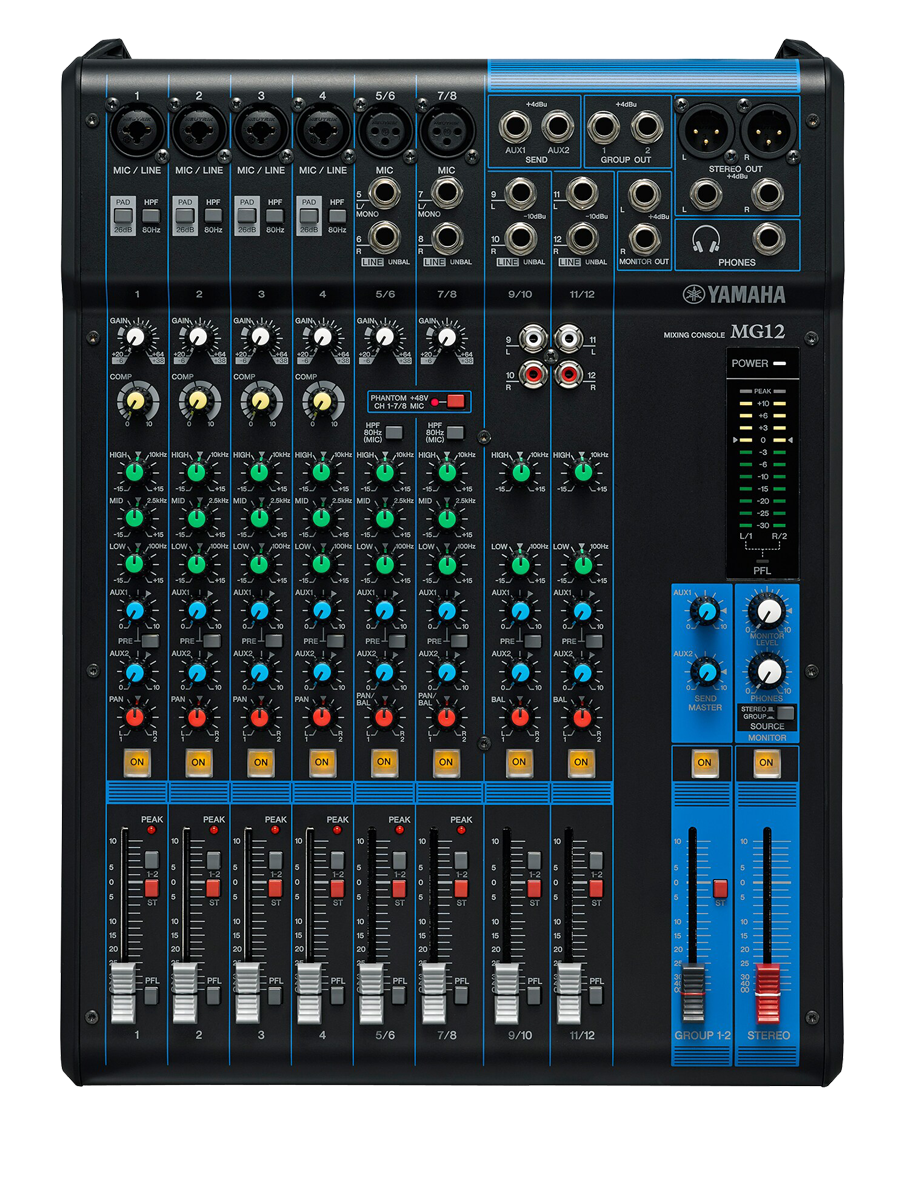Click the channel 11/12 PFL button

596,995
